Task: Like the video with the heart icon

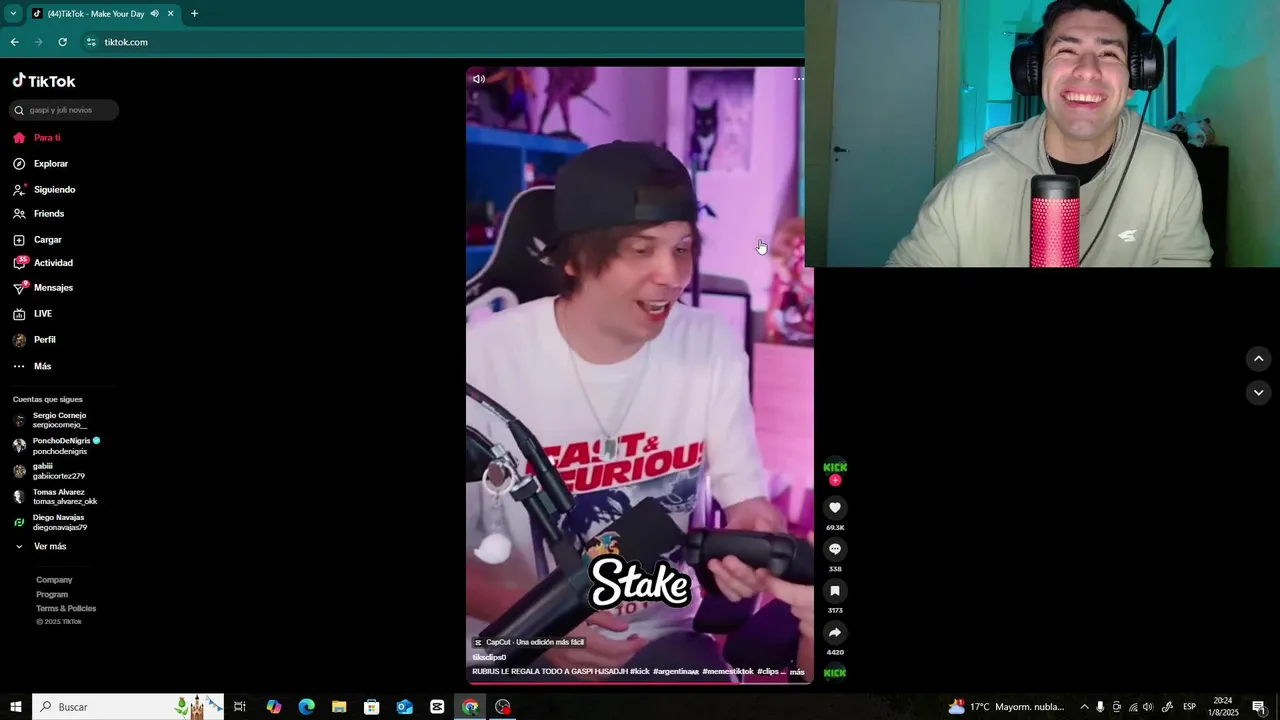Action: tap(835, 508)
